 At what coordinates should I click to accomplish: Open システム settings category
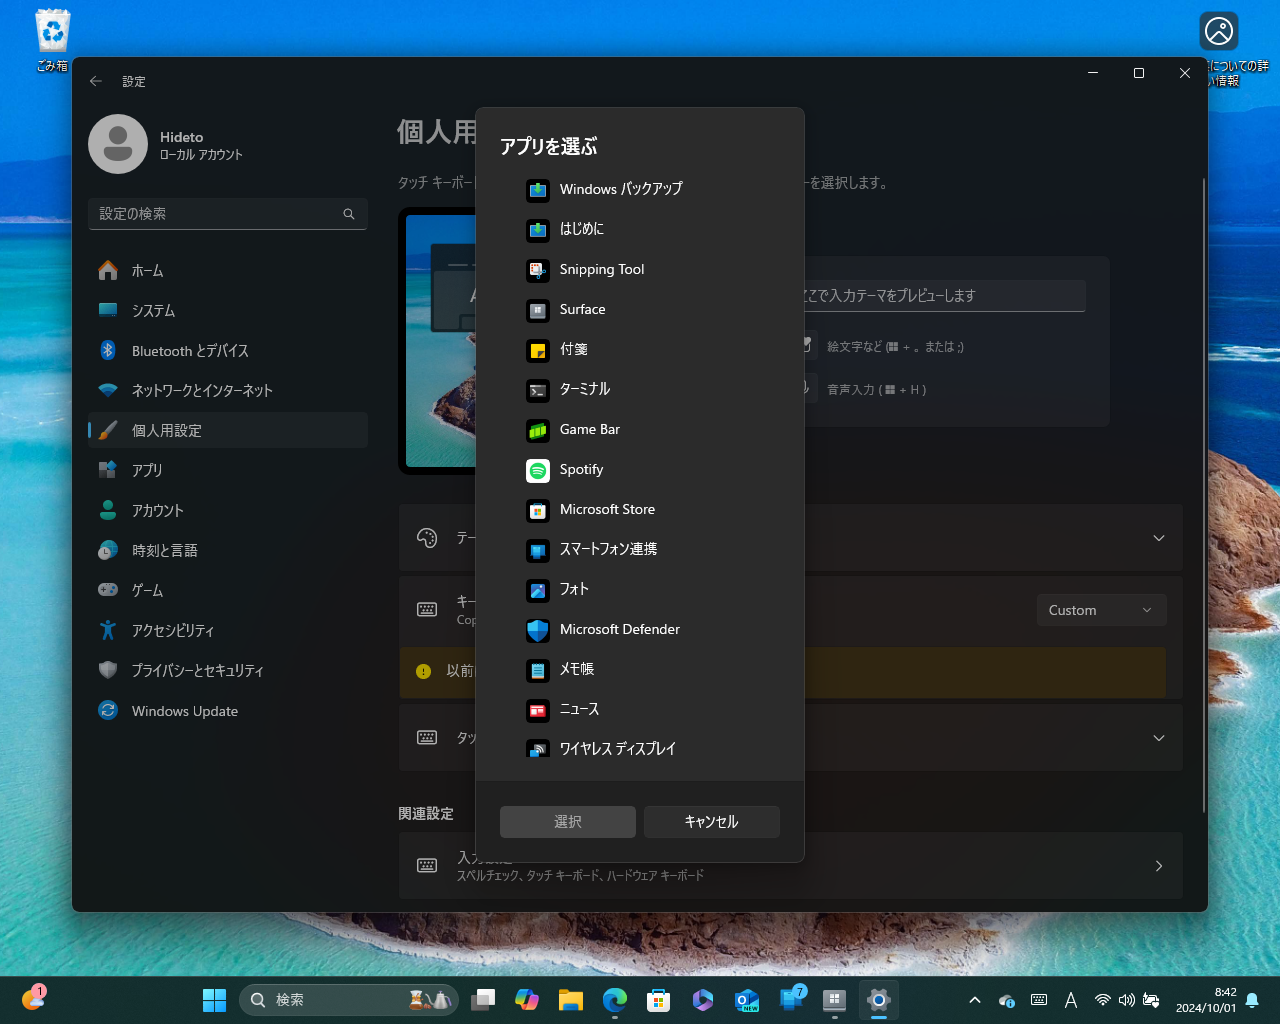tap(228, 310)
